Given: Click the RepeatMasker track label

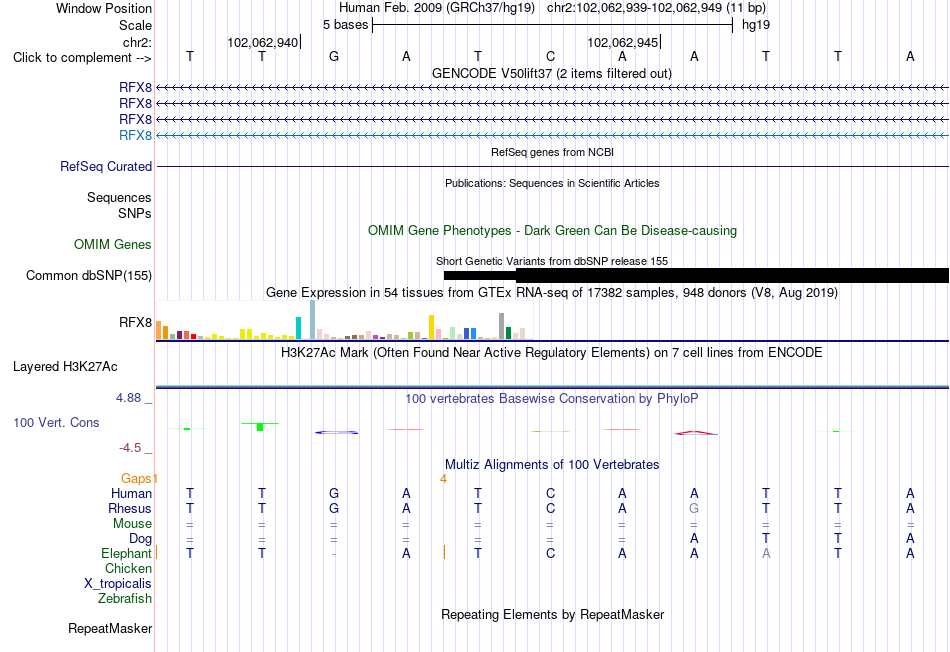Looking at the screenshot, I should (110, 628).
